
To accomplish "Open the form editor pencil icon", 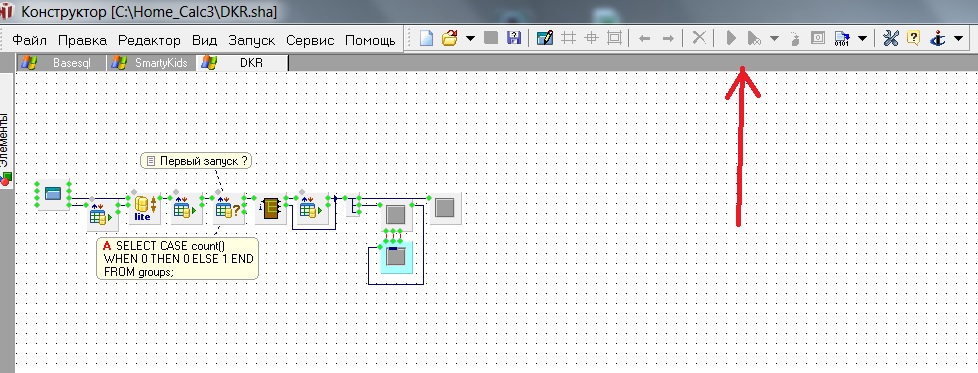I will [x=545, y=39].
